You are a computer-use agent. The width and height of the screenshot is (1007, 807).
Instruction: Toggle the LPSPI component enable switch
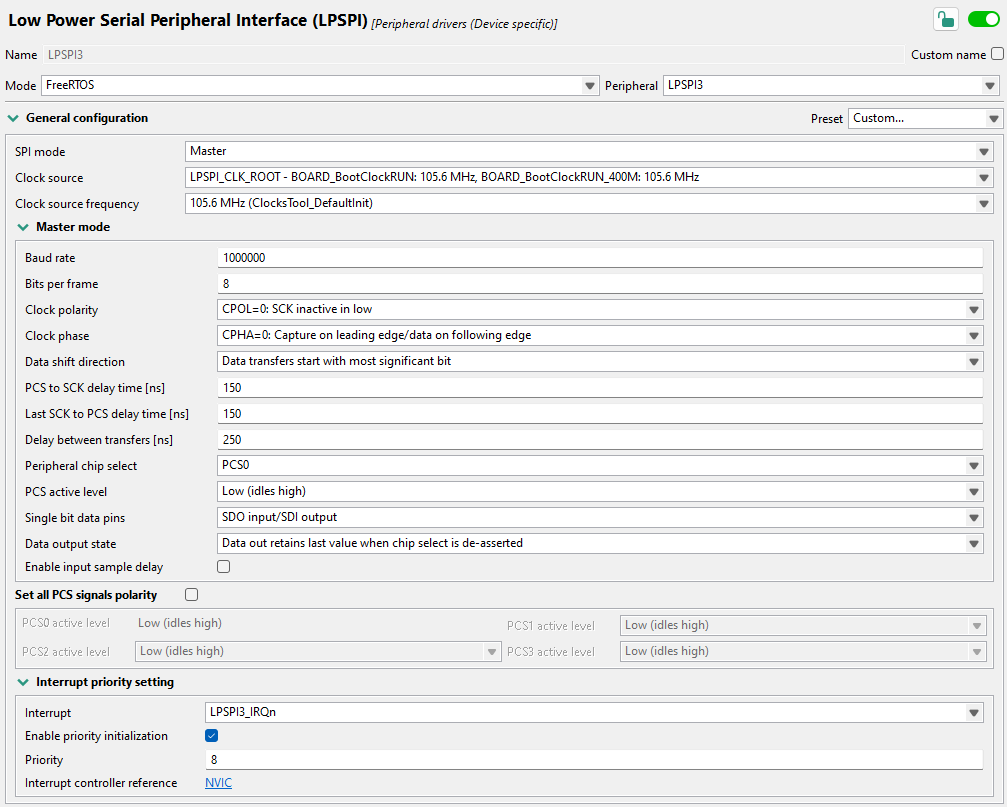pos(983,19)
